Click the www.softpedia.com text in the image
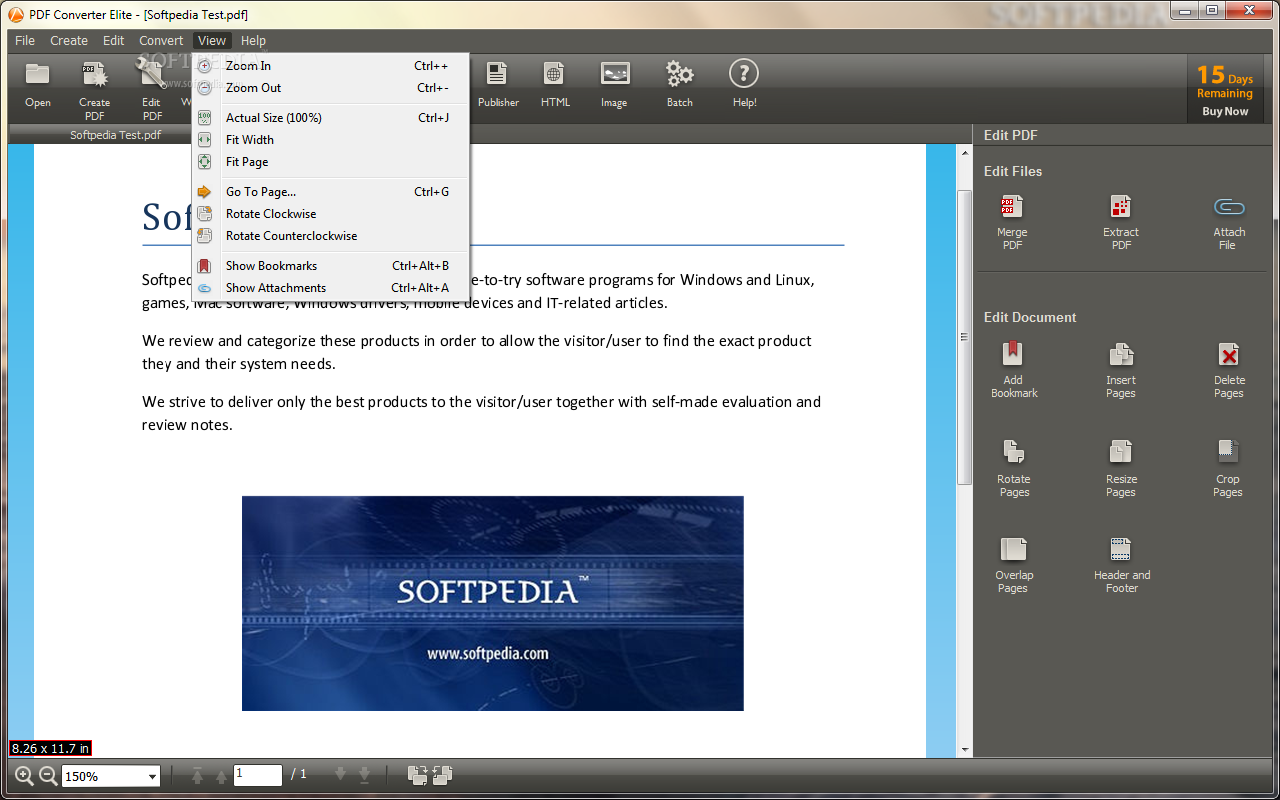The width and height of the screenshot is (1280, 800). pos(488,654)
